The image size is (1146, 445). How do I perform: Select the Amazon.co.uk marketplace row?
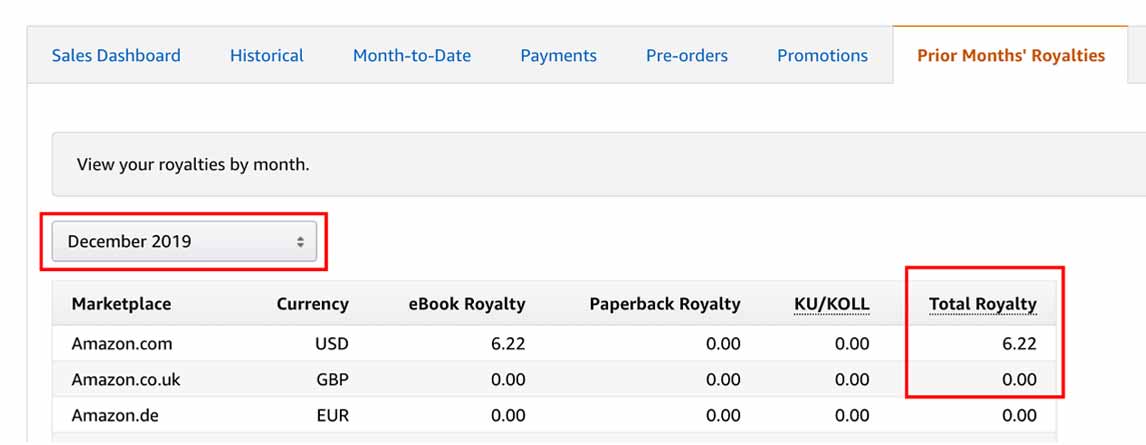coord(554,379)
